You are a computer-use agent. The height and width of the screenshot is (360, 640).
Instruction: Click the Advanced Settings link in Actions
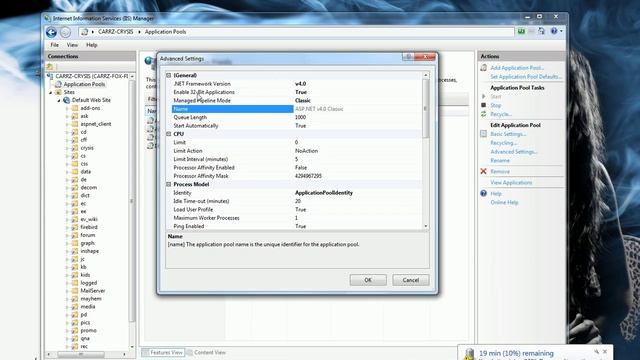tap(514, 152)
